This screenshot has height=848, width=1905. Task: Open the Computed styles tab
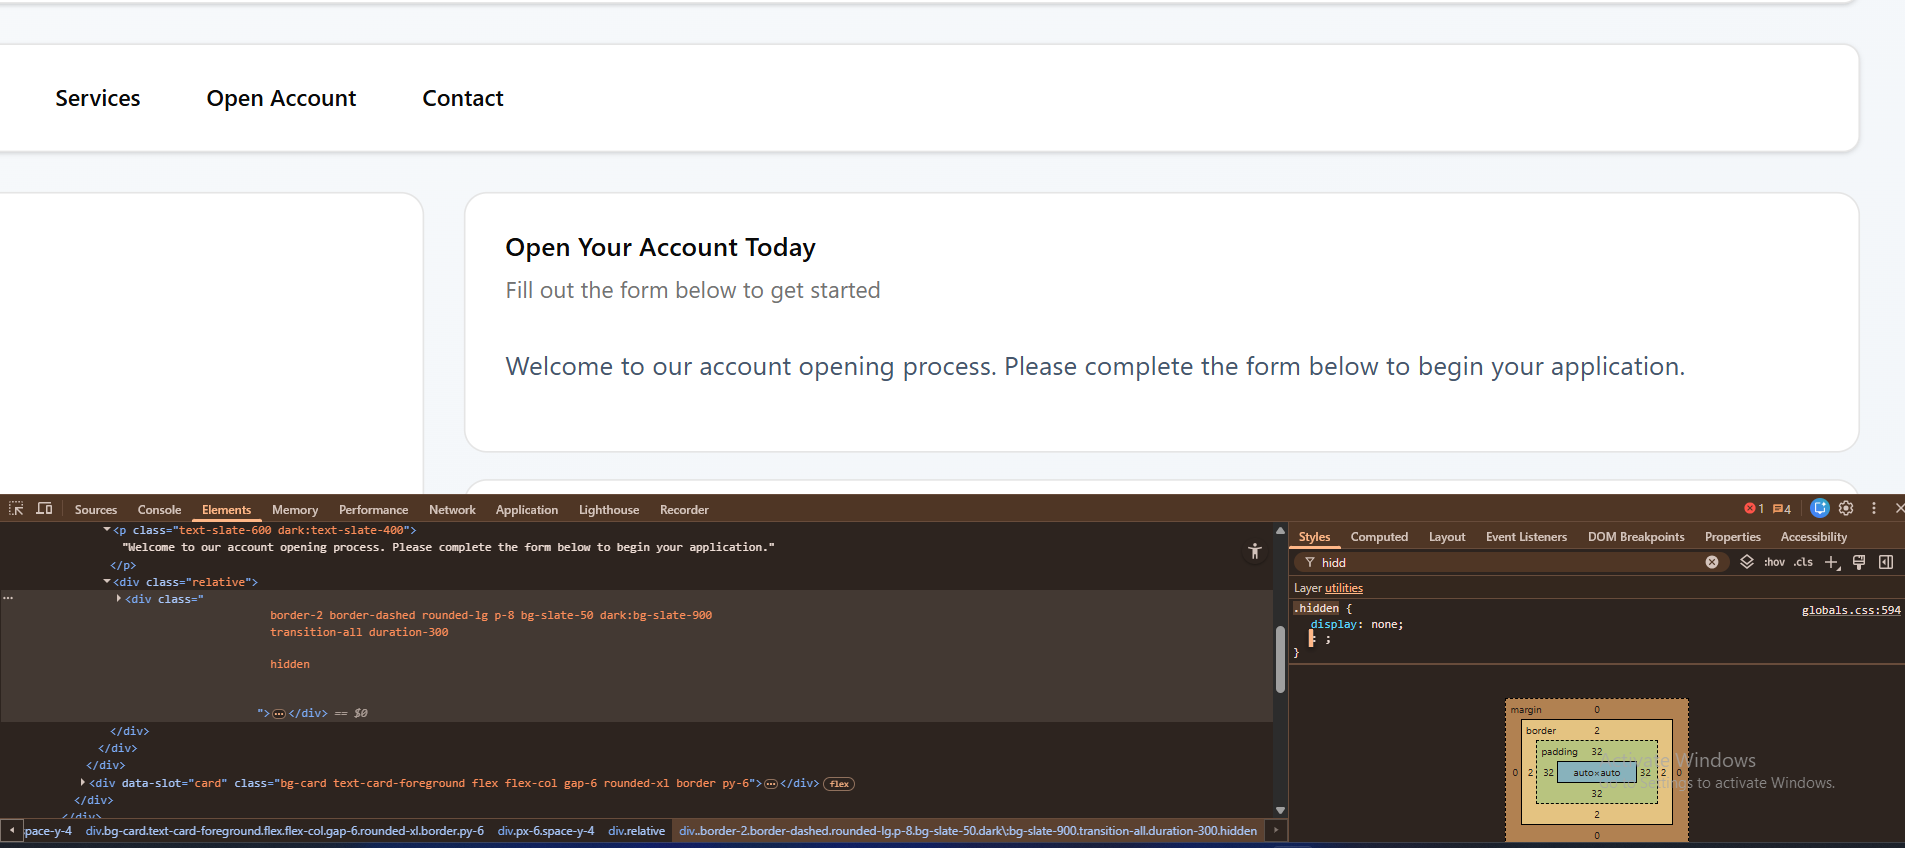[x=1379, y=537]
